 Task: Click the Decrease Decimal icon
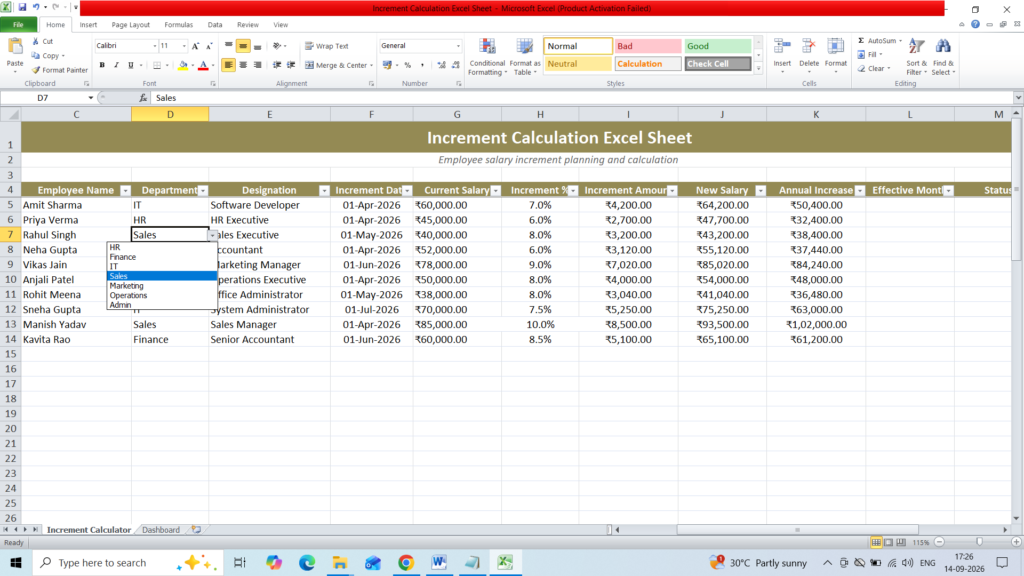point(455,65)
